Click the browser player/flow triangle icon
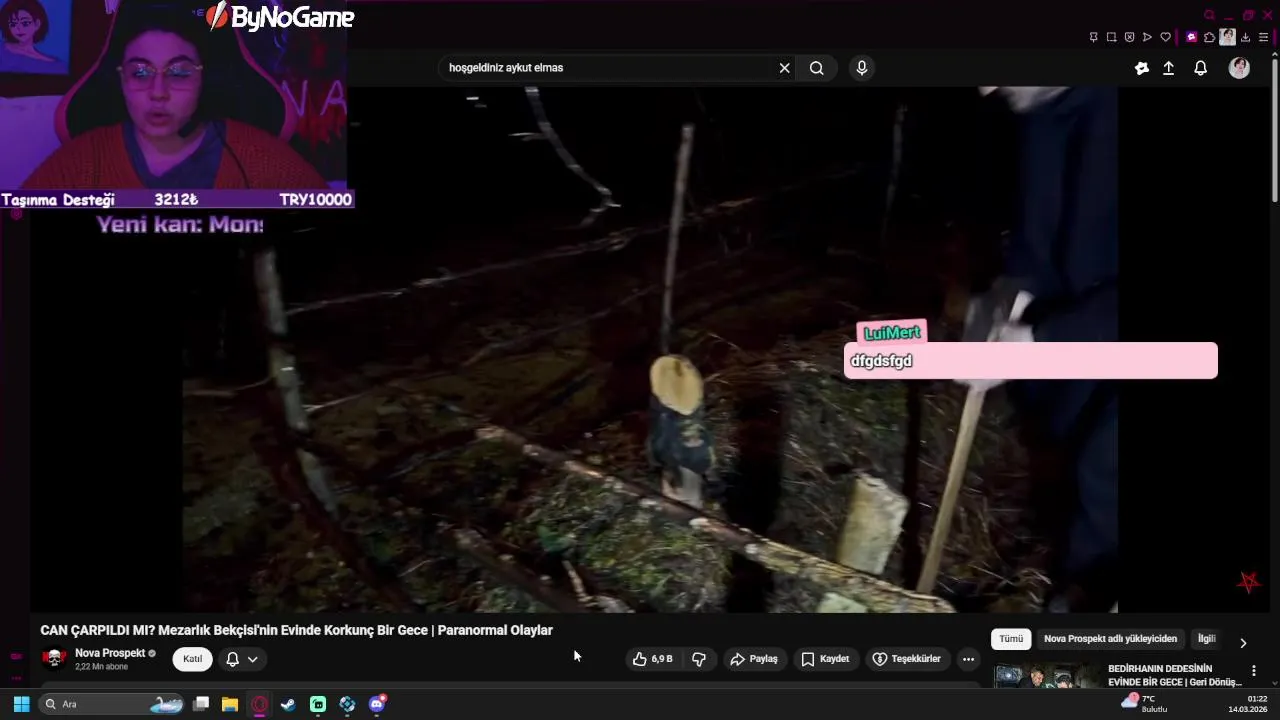Viewport: 1280px width, 720px height. tap(1147, 37)
